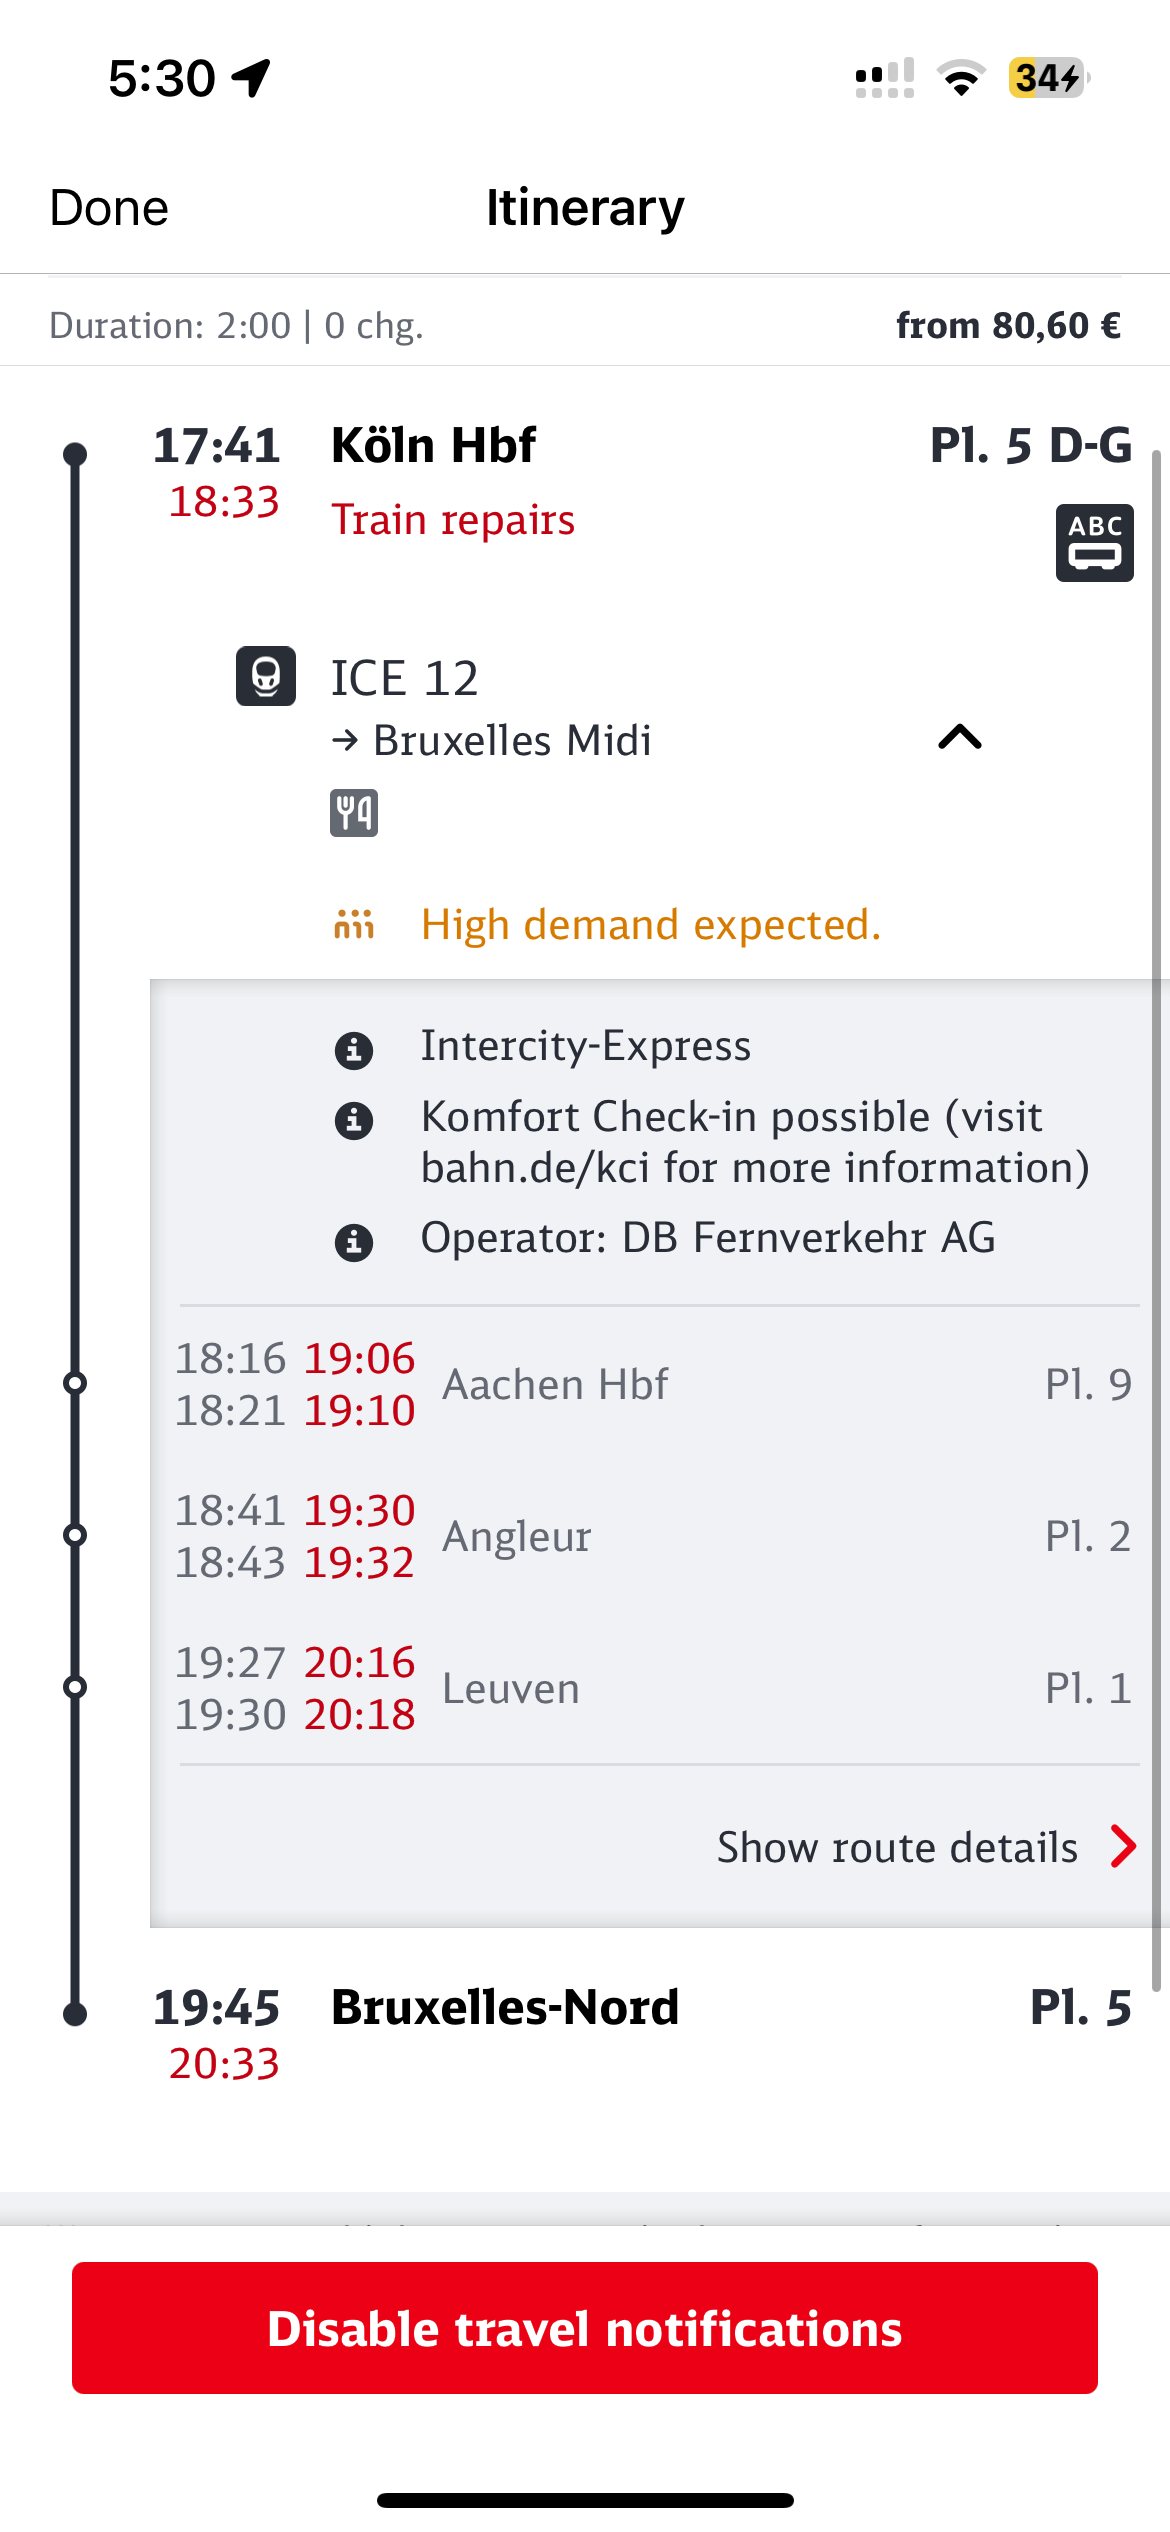Image resolution: width=1170 pixels, height=2532 pixels.
Task: Select the Aachen Hbf stop
Action: [555, 1385]
